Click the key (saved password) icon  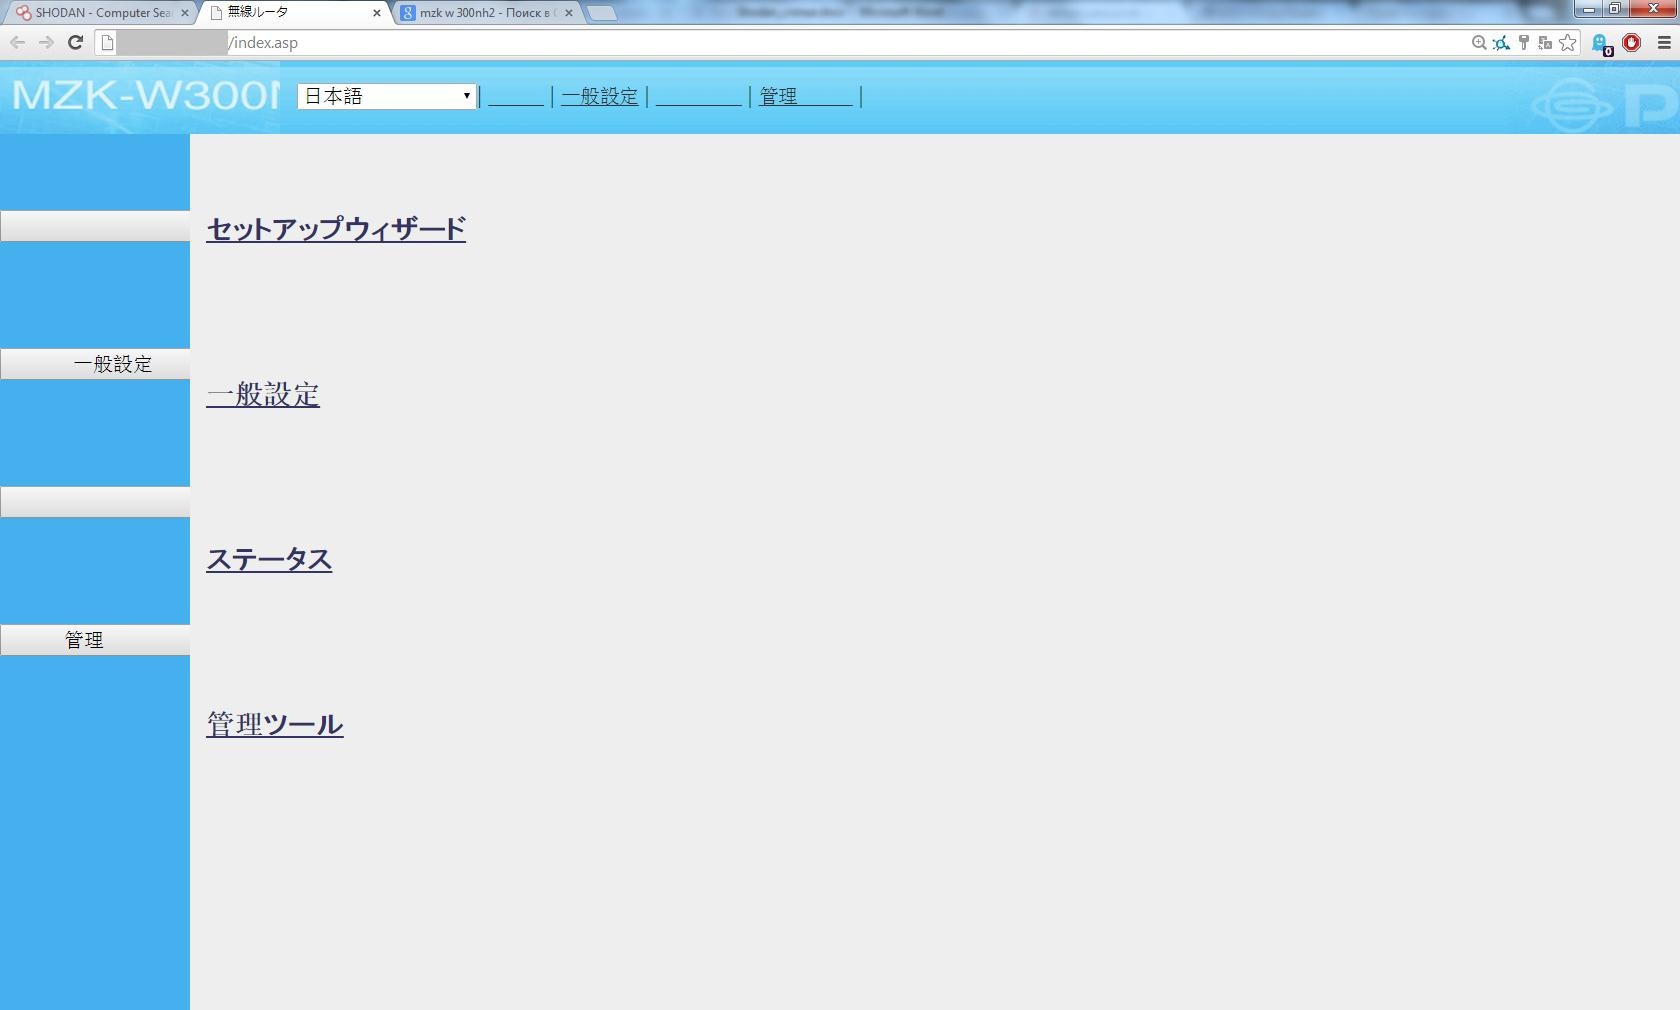click(1523, 42)
